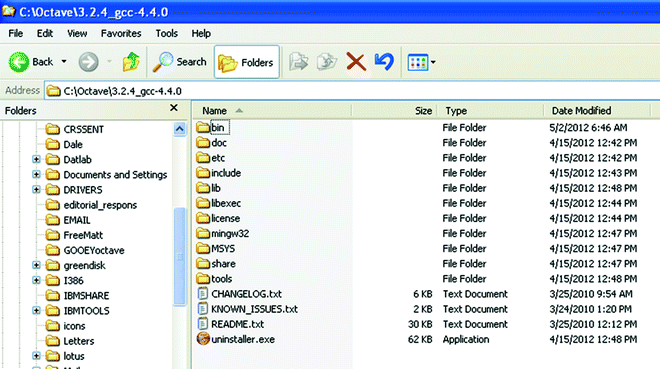The image size is (660, 369).
Task: Expand the DRIVERS tree node
Action: click(36, 190)
